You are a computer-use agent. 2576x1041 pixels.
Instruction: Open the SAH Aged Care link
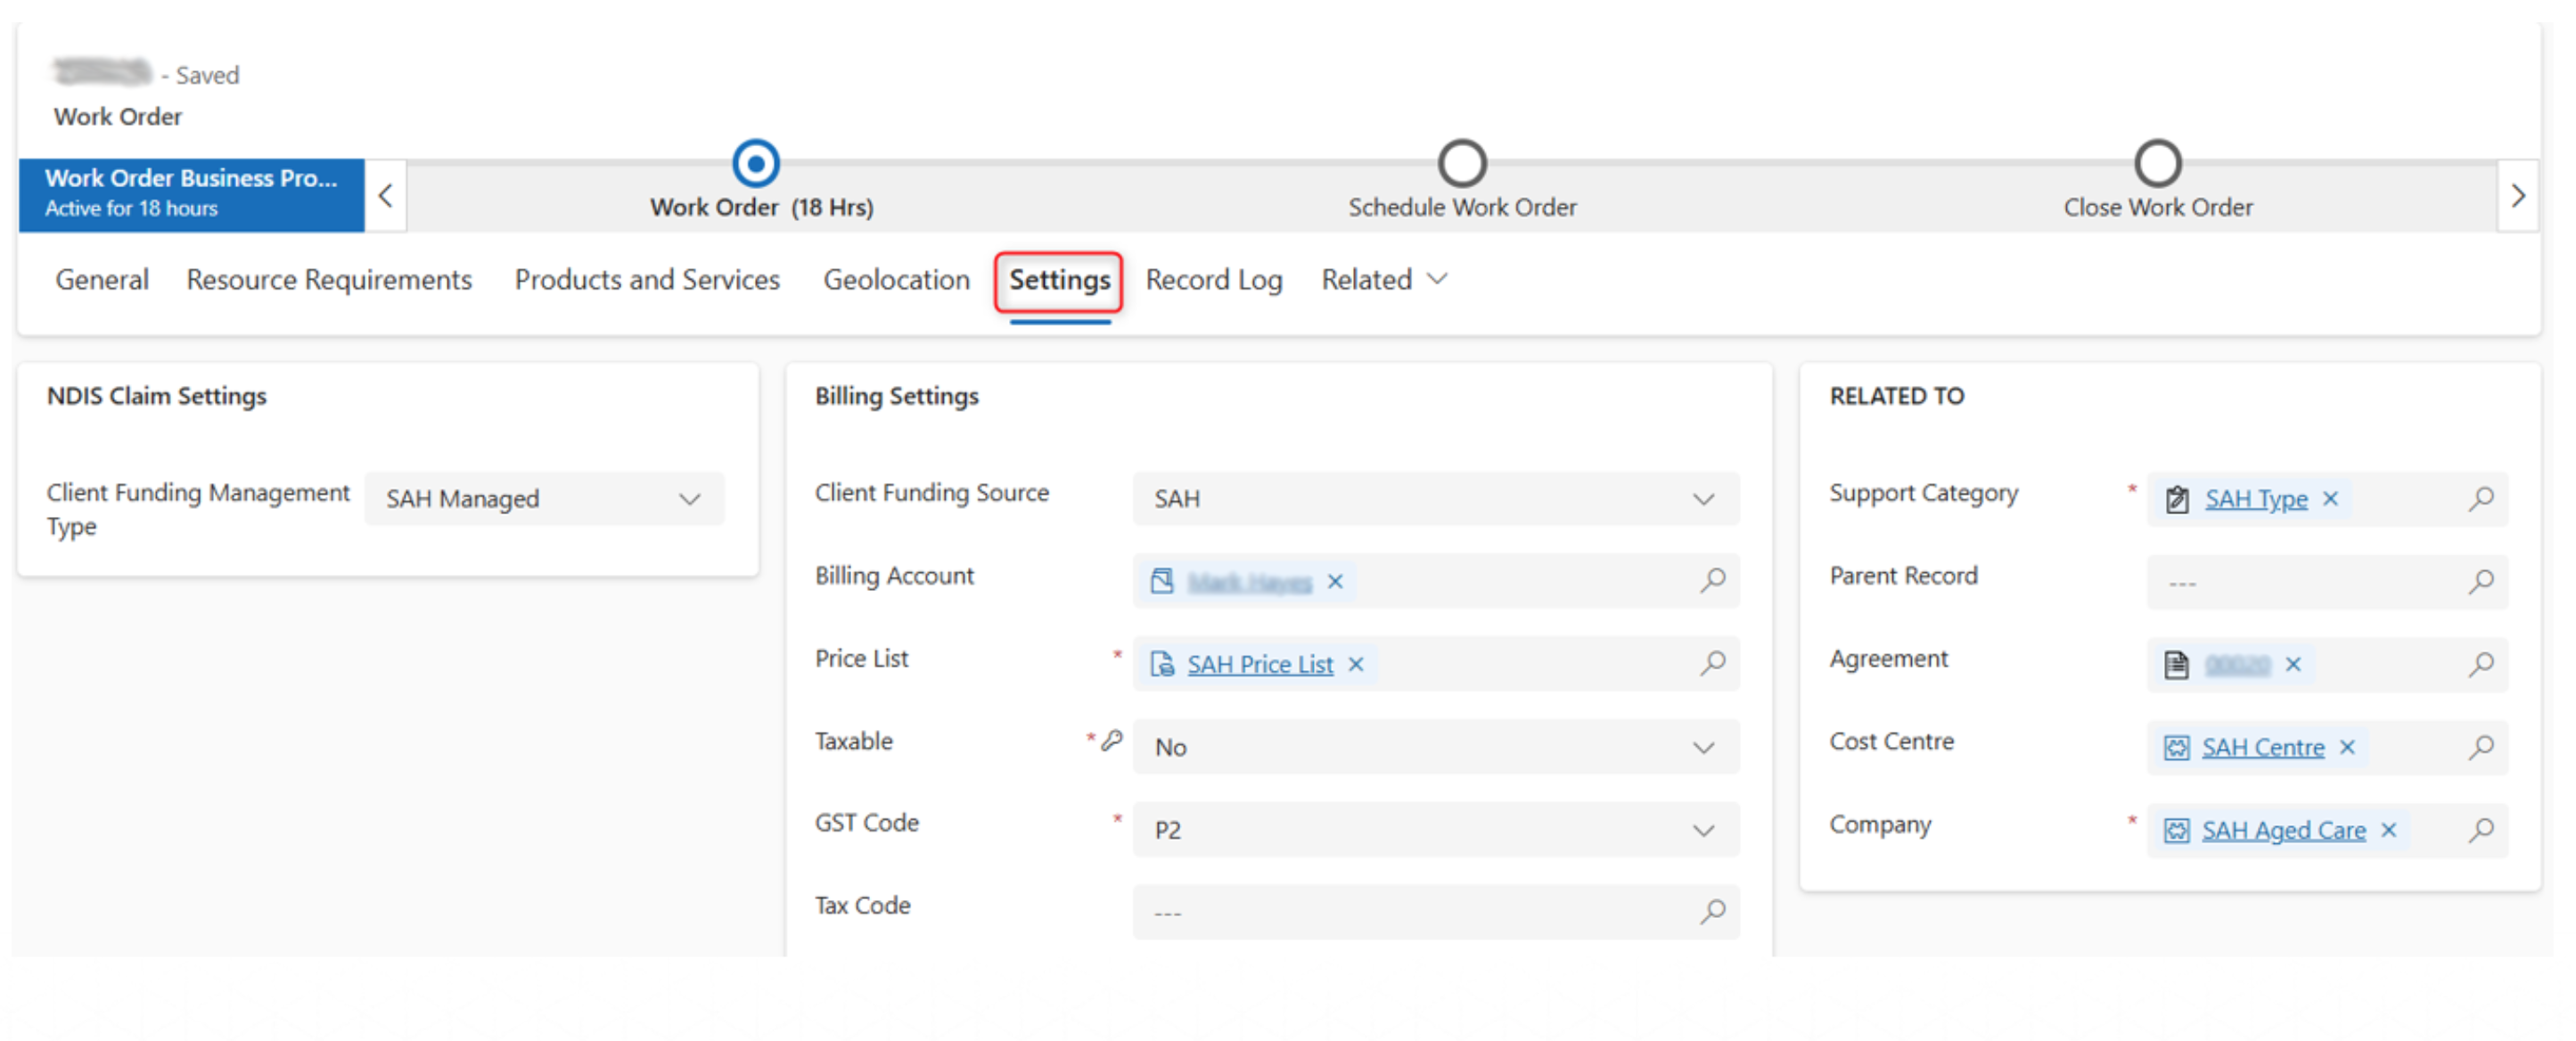(x=2283, y=830)
